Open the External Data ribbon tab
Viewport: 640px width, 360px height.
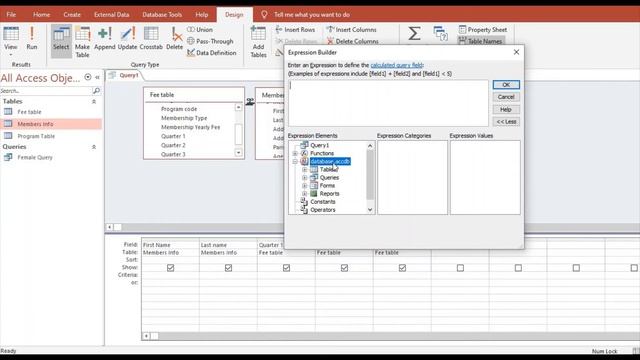click(x=111, y=15)
